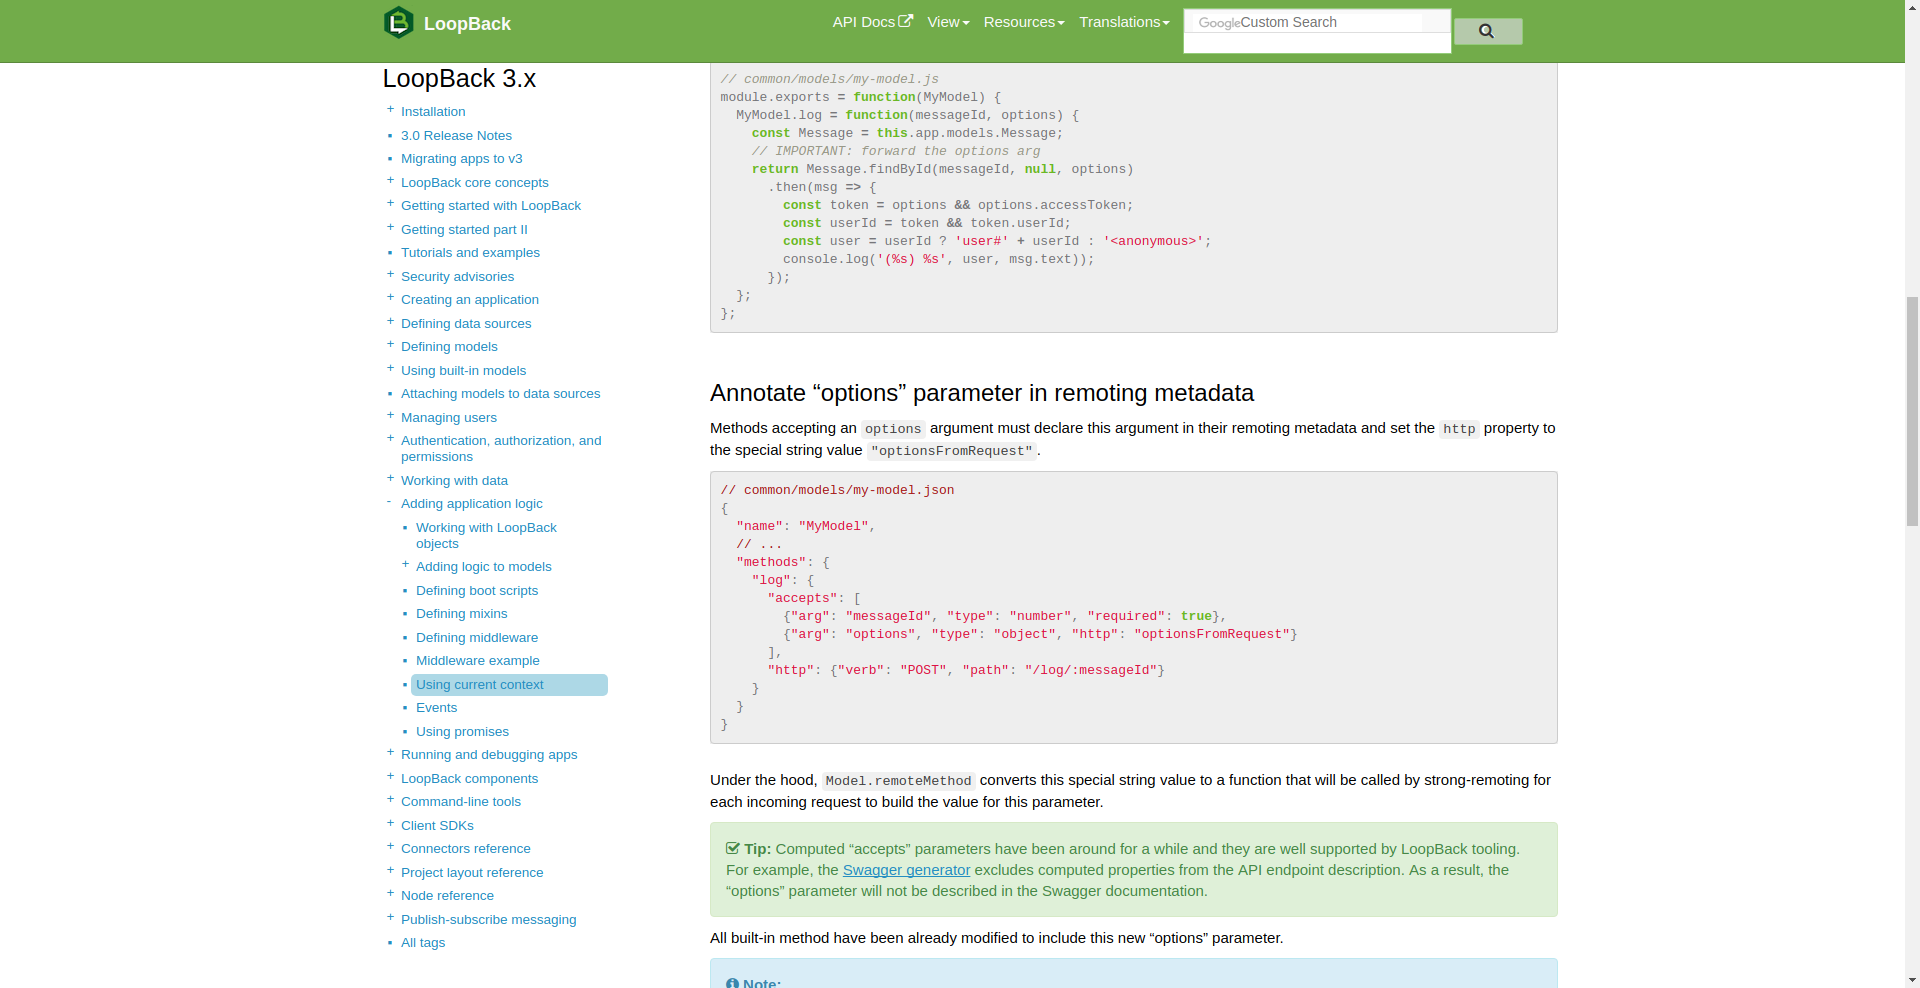Collapse Adding application logic minus icon
The image size is (1920, 988).
point(390,502)
